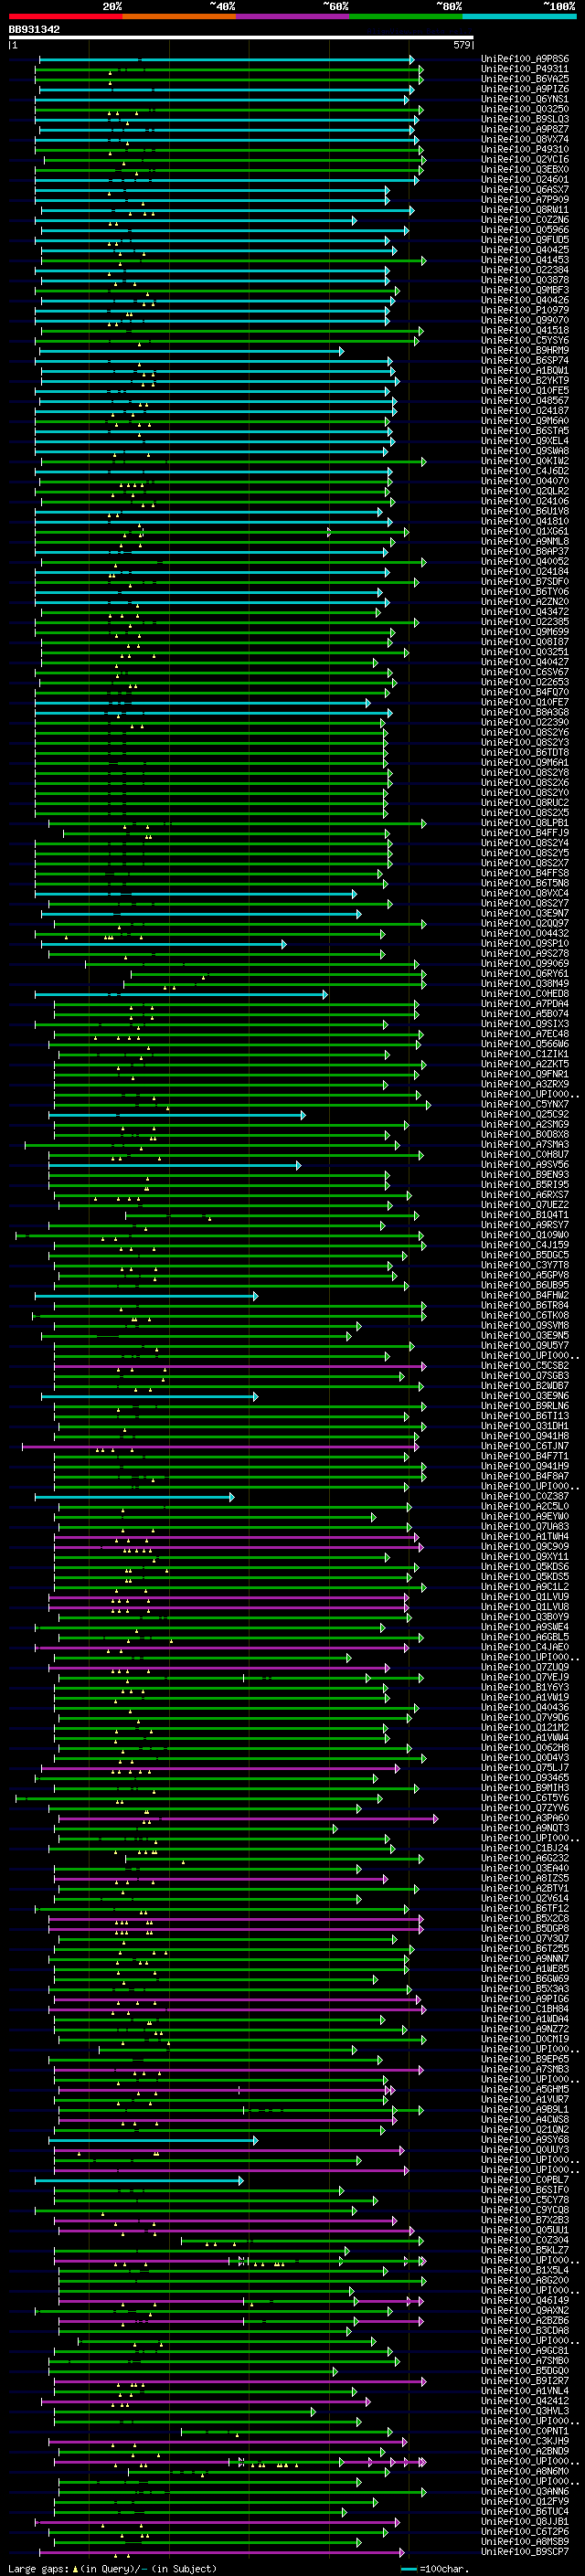Select subject UniRef100_Q3E9N7
Viewport: 585px width, 2576px height.
pyautogui.click(x=525, y=913)
